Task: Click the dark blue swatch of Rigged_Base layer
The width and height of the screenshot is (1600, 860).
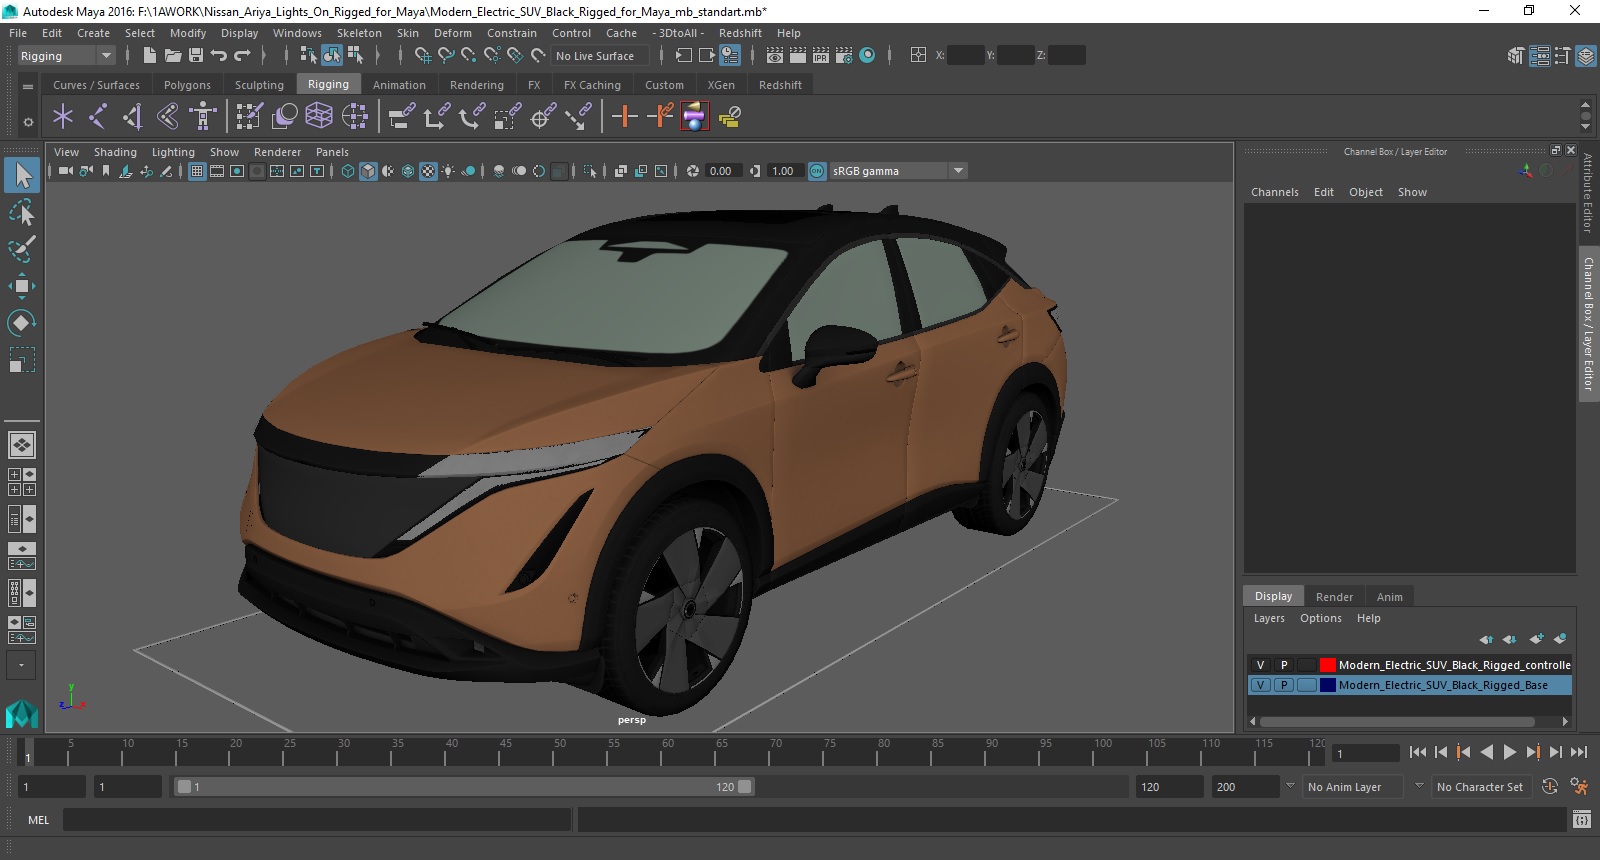Action: click(1327, 685)
